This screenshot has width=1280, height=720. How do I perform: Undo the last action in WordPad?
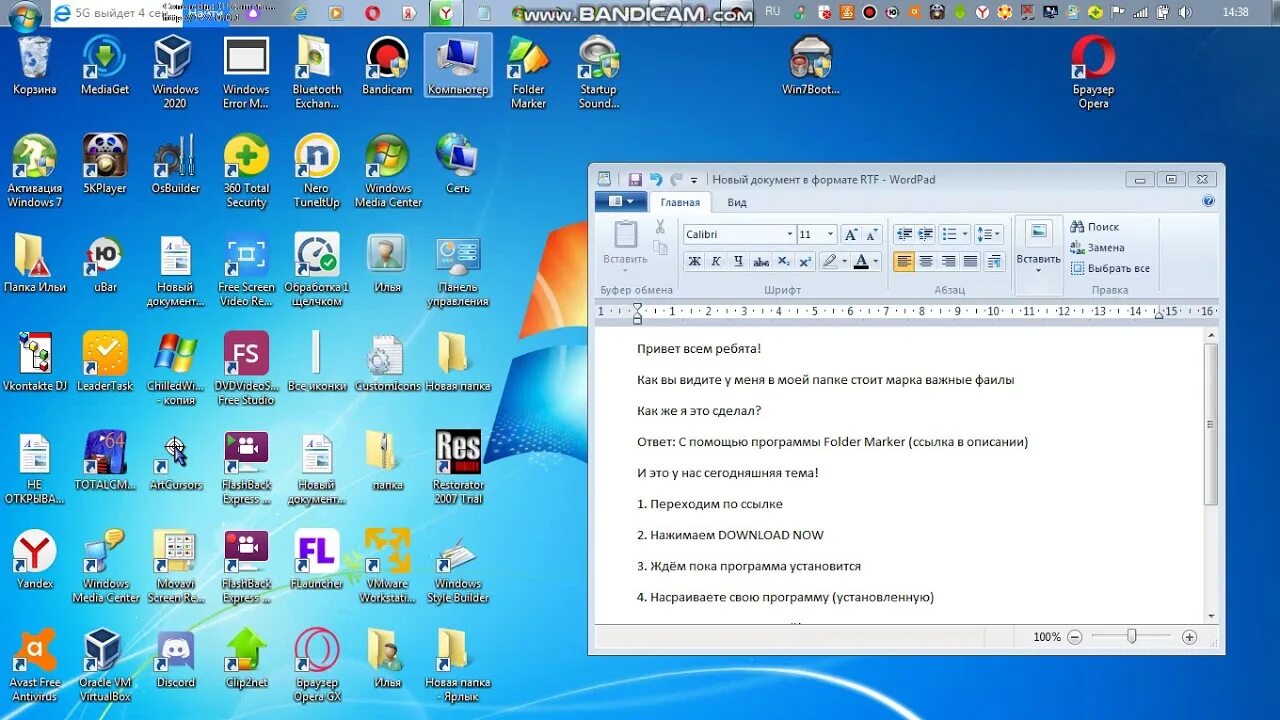pyautogui.click(x=656, y=180)
